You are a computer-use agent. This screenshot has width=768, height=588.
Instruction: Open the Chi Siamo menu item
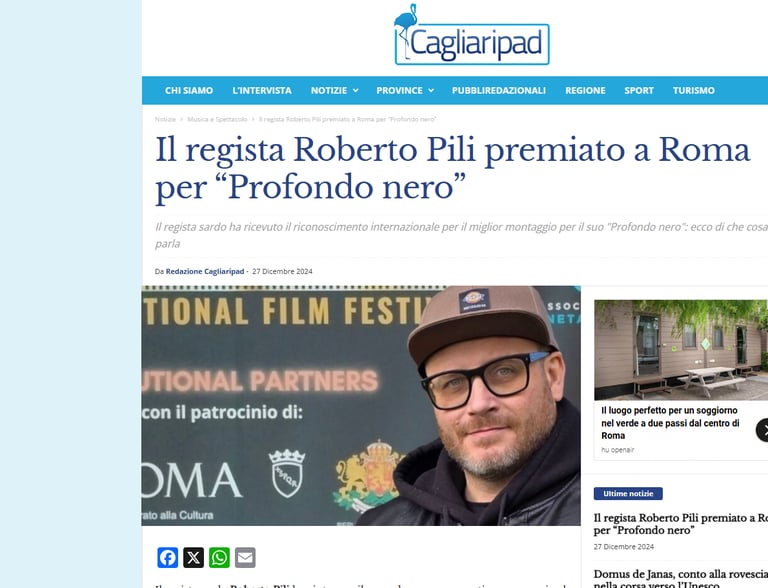[189, 91]
